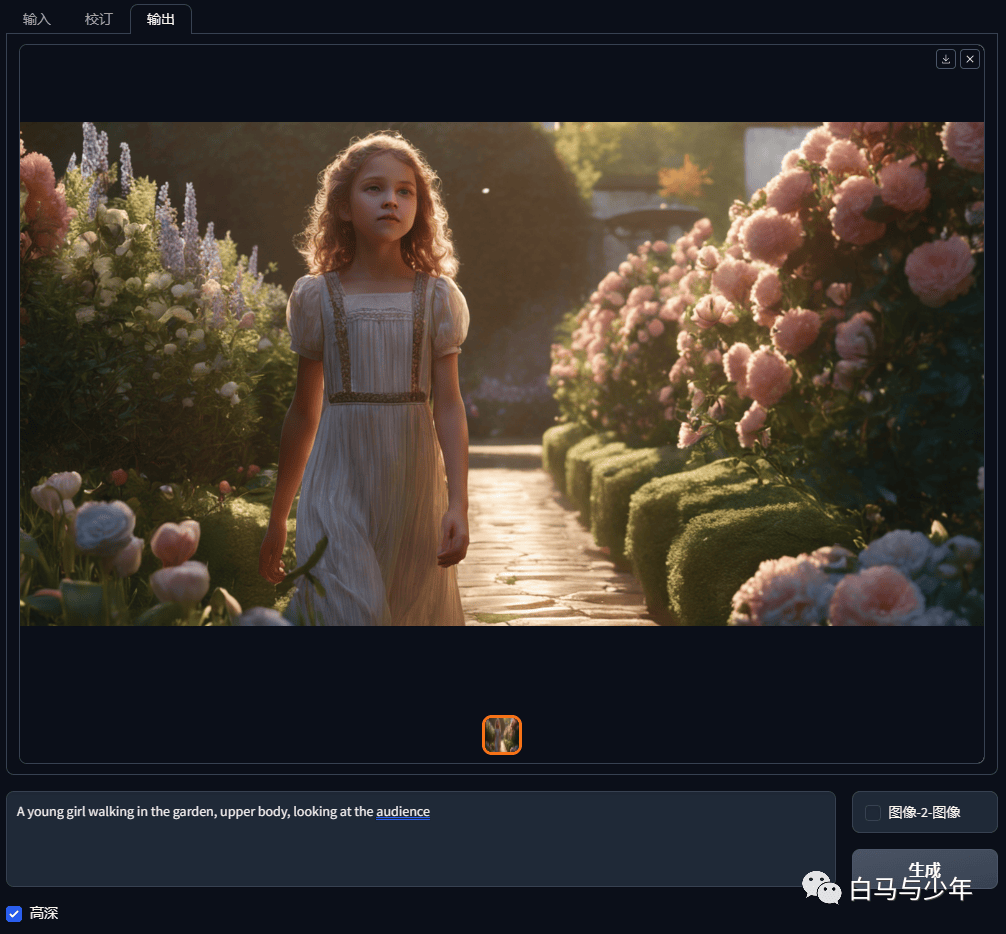Click the girl's white dress in output
Viewport: 1006px width, 934px height.
coord(377,449)
